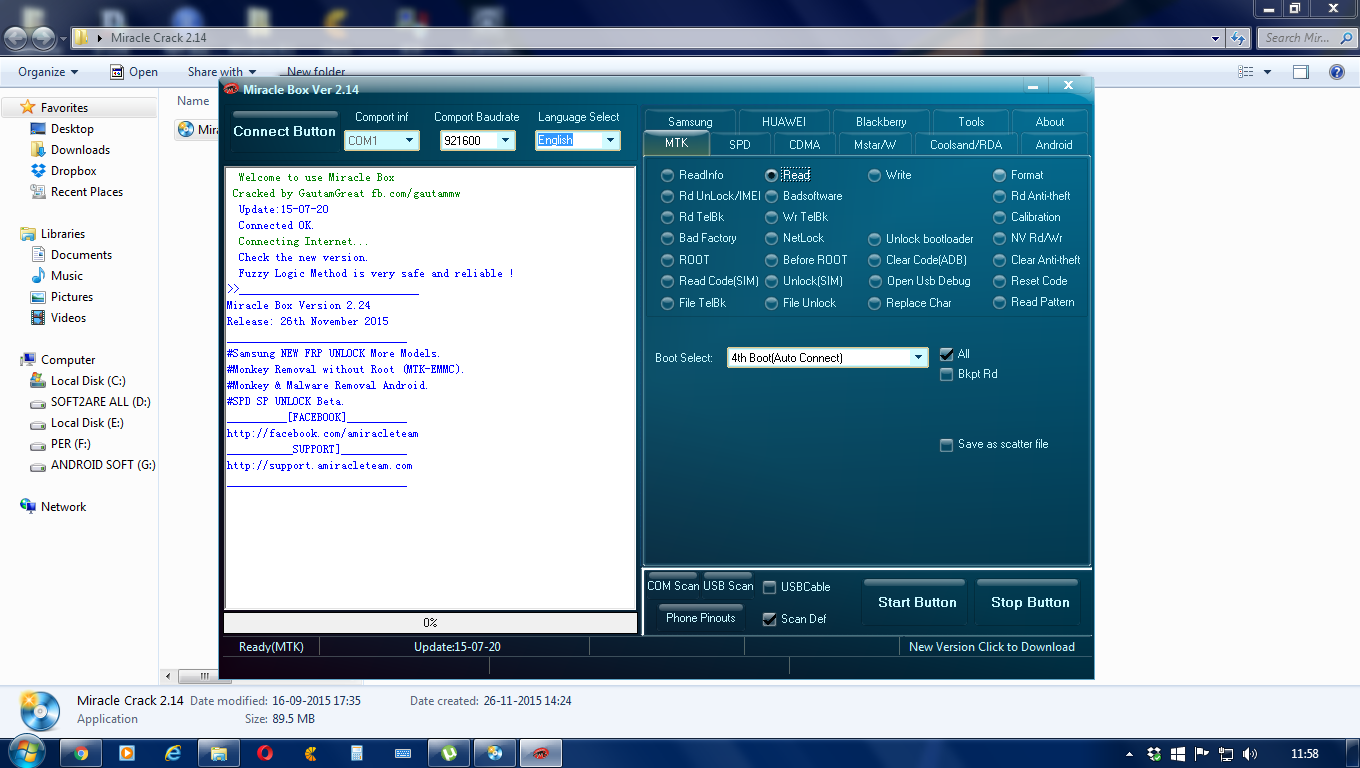The height and width of the screenshot is (768, 1360).
Task: Switch to the Coolsand/RDA tab
Action: pos(966,145)
